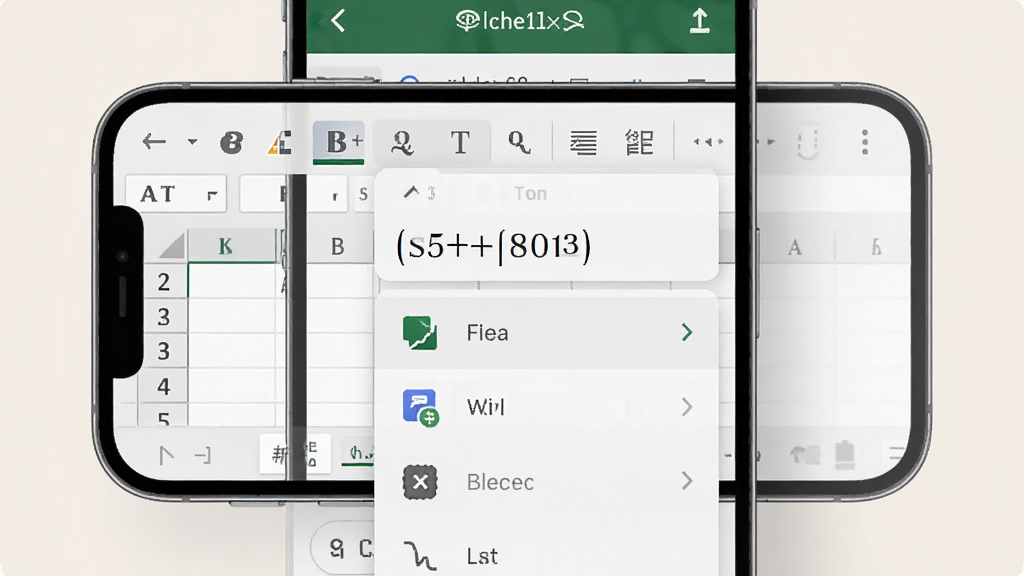1024x576 pixels.
Task: Collapse the popup using the up caret
Action: (411, 192)
